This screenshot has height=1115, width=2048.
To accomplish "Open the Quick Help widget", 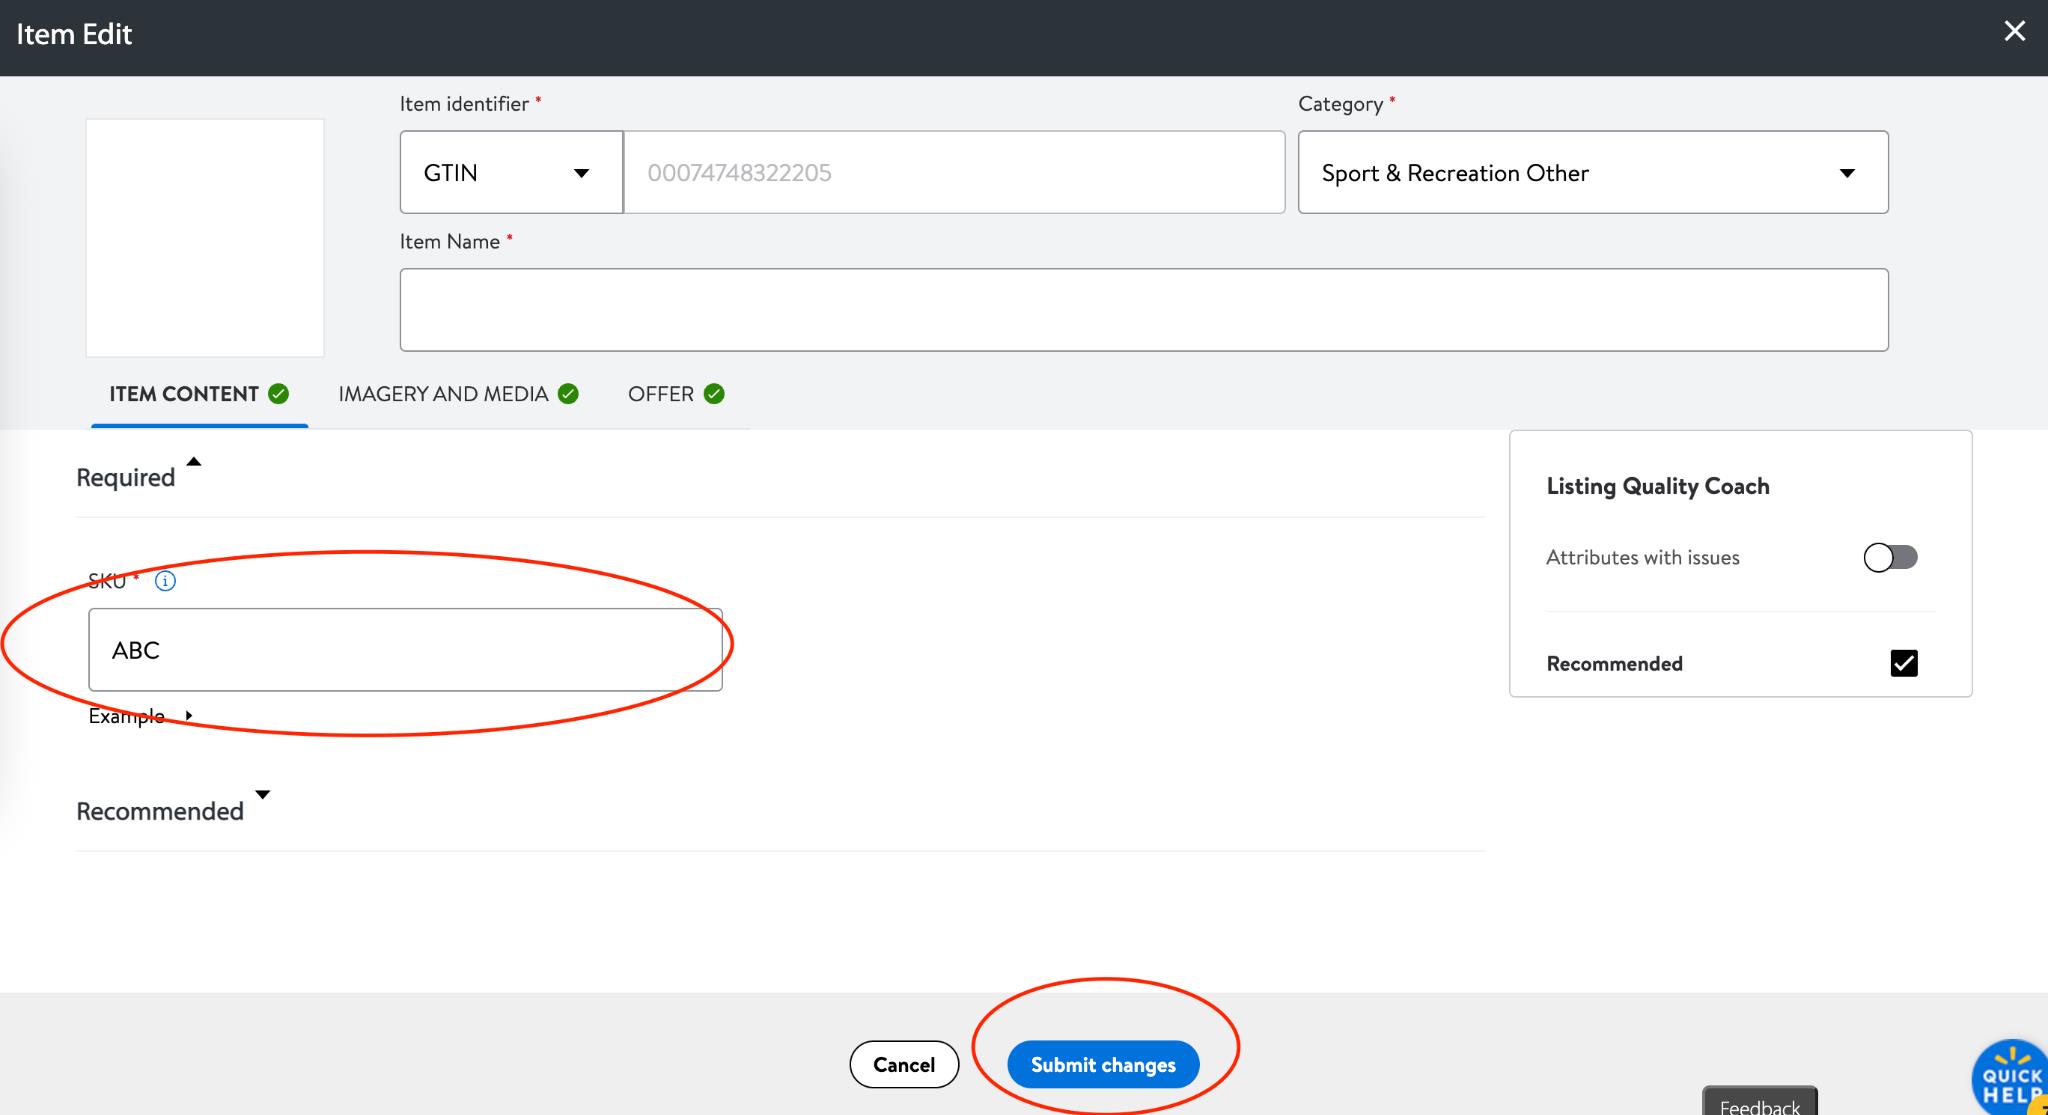I will [2010, 1078].
